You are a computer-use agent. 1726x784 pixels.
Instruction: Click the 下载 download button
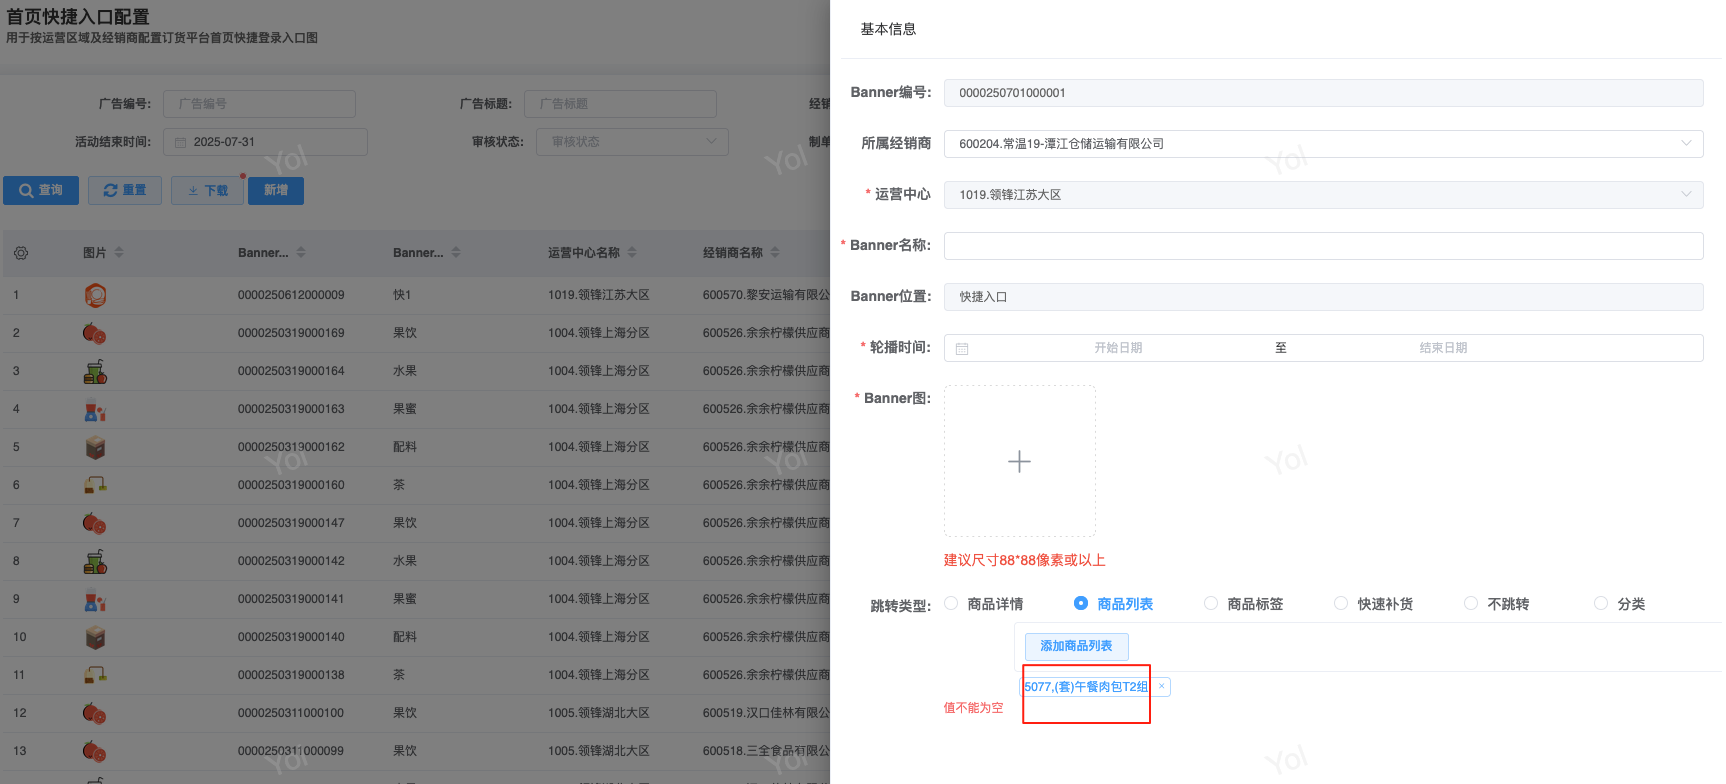207,190
